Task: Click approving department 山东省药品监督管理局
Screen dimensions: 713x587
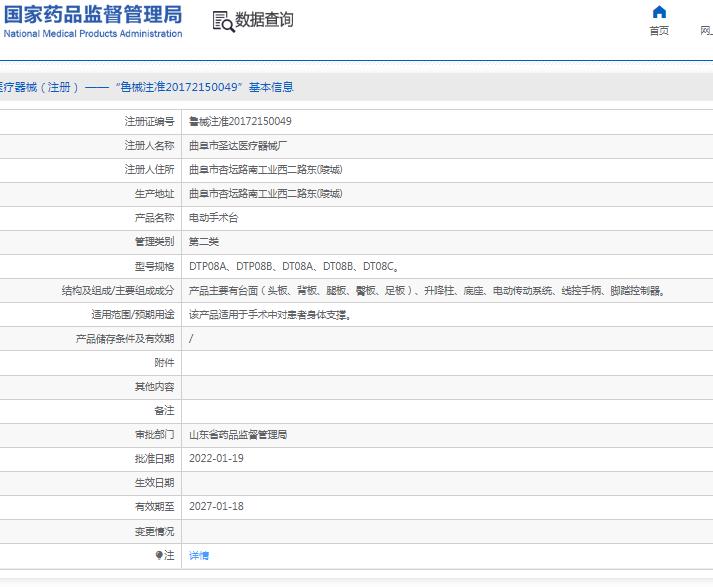Action: 238,435
